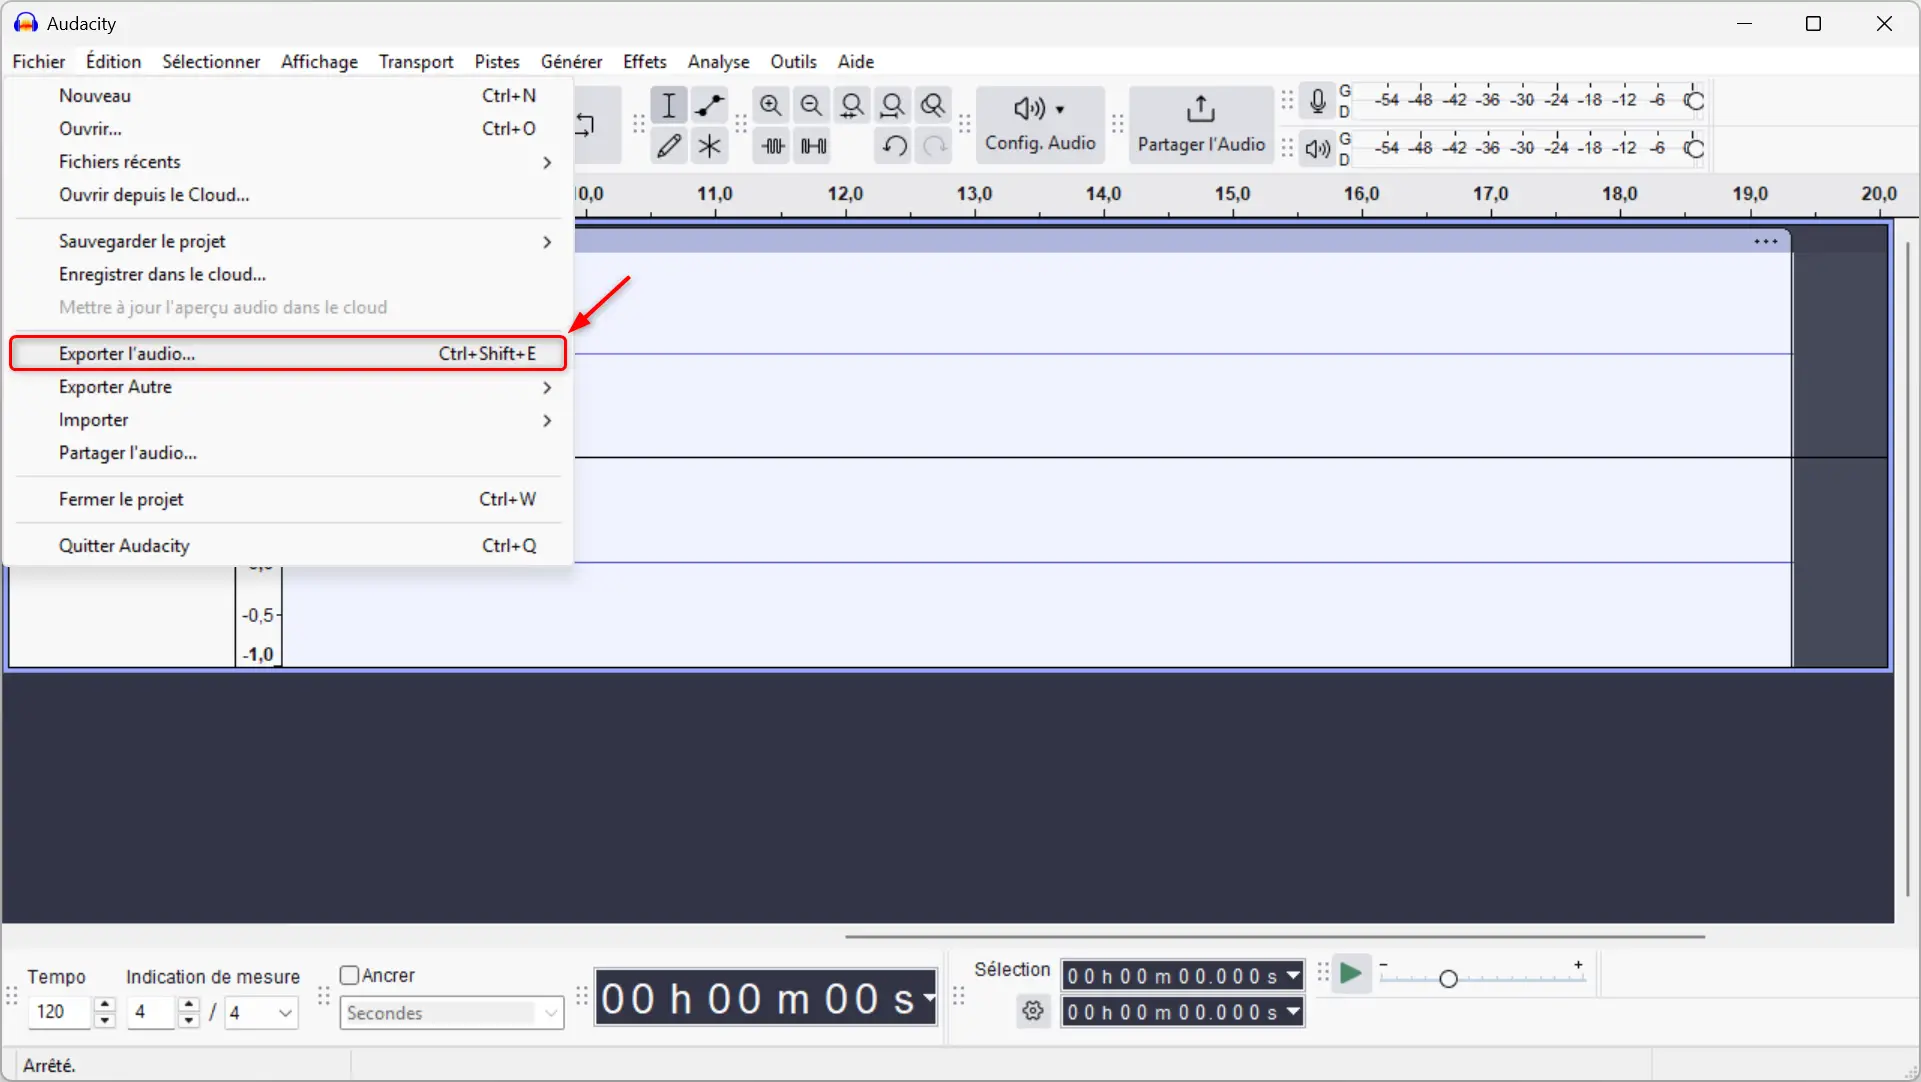The height and width of the screenshot is (1082, 1921).
Task: Choose Nouveau in Fichier menu
Action: (288, 95)
